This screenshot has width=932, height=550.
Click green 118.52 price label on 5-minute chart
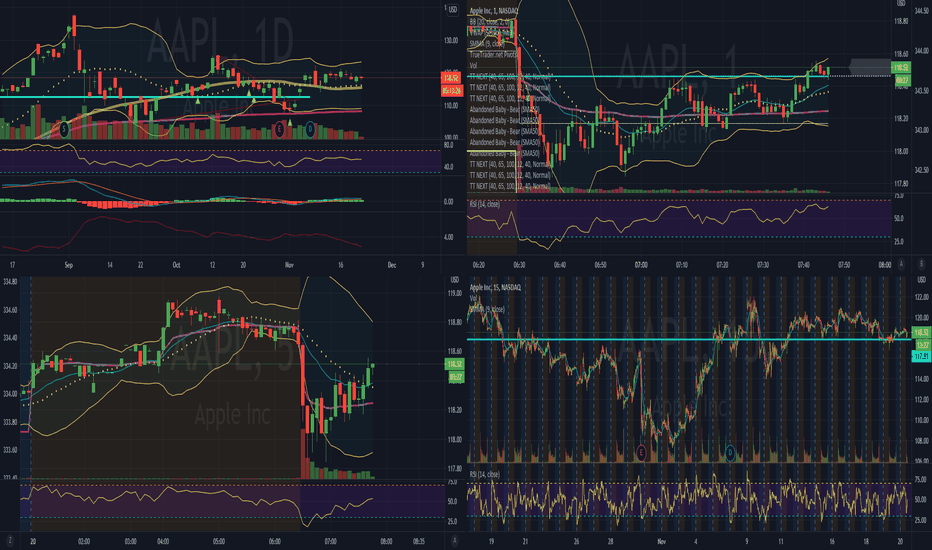click(x=455, y=364)
